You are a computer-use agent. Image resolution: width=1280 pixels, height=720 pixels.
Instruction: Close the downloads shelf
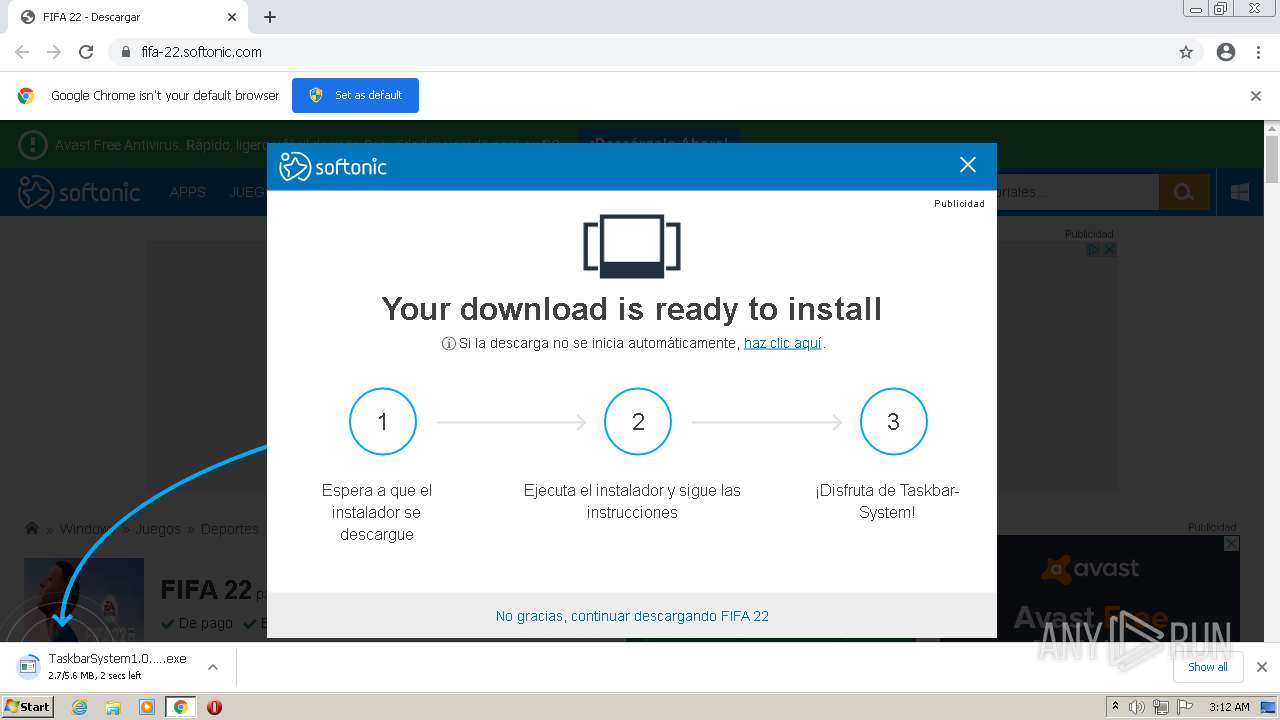1261,667
